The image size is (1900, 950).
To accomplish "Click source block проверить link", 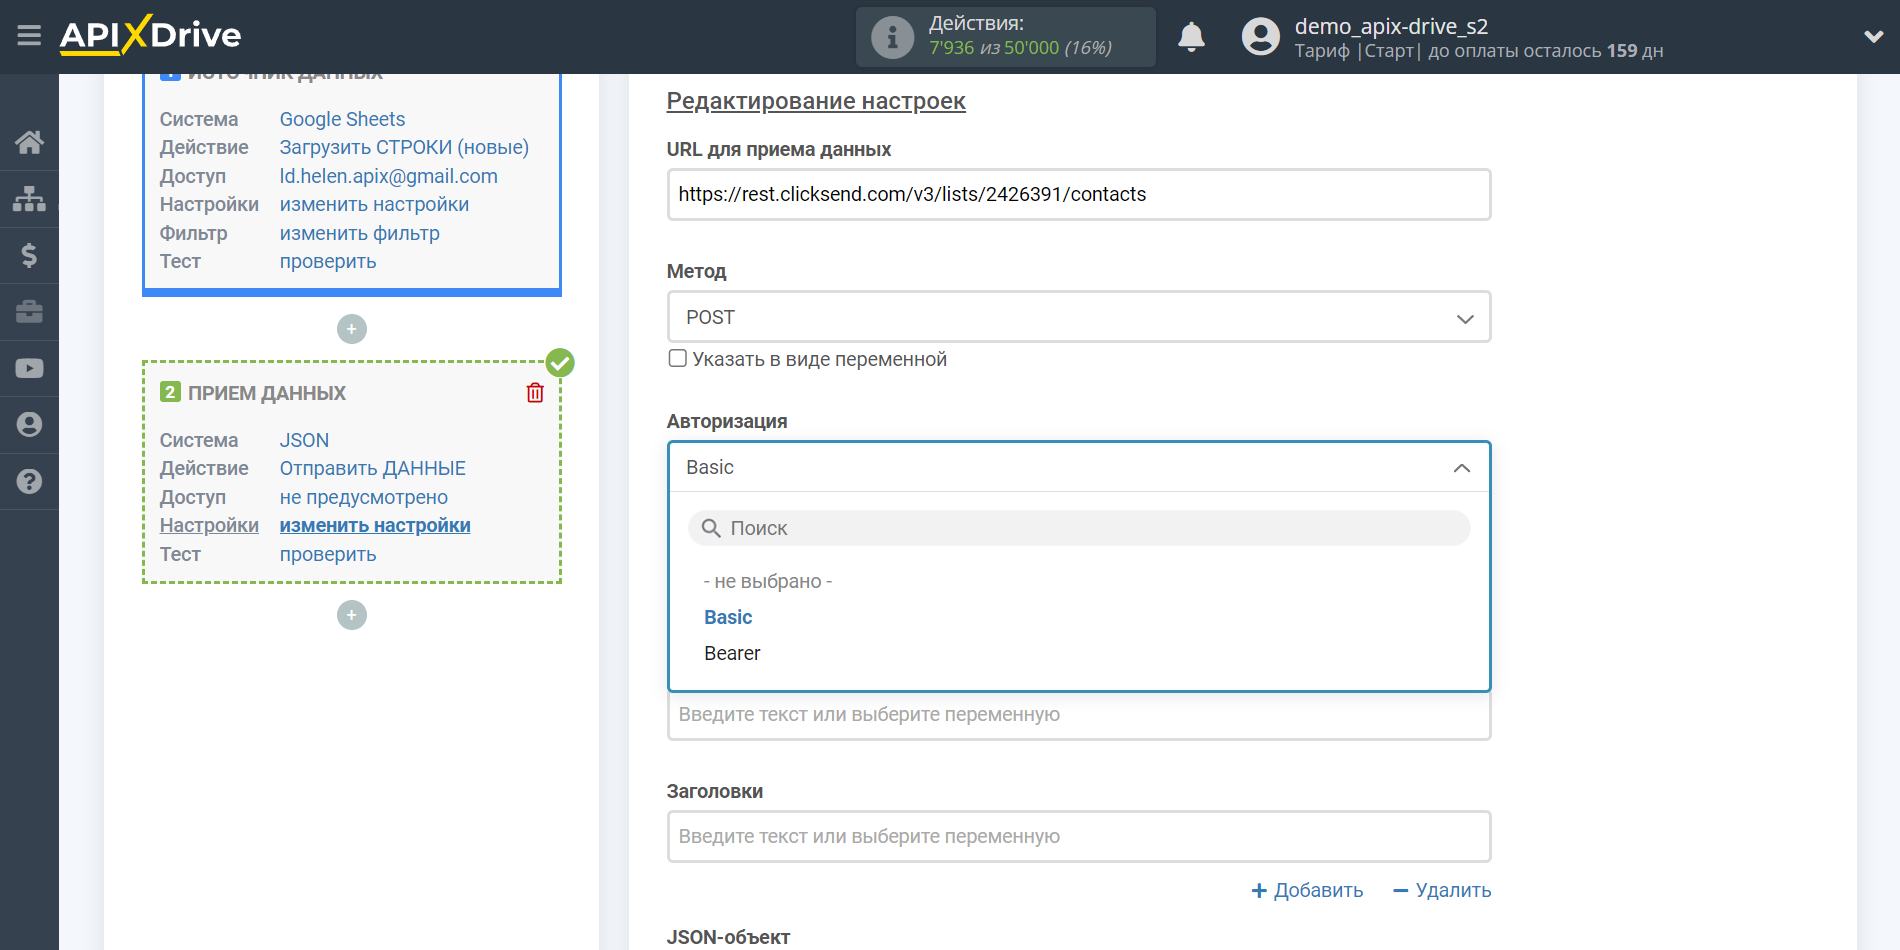I will pyautogui.click(x=328, y=261).
